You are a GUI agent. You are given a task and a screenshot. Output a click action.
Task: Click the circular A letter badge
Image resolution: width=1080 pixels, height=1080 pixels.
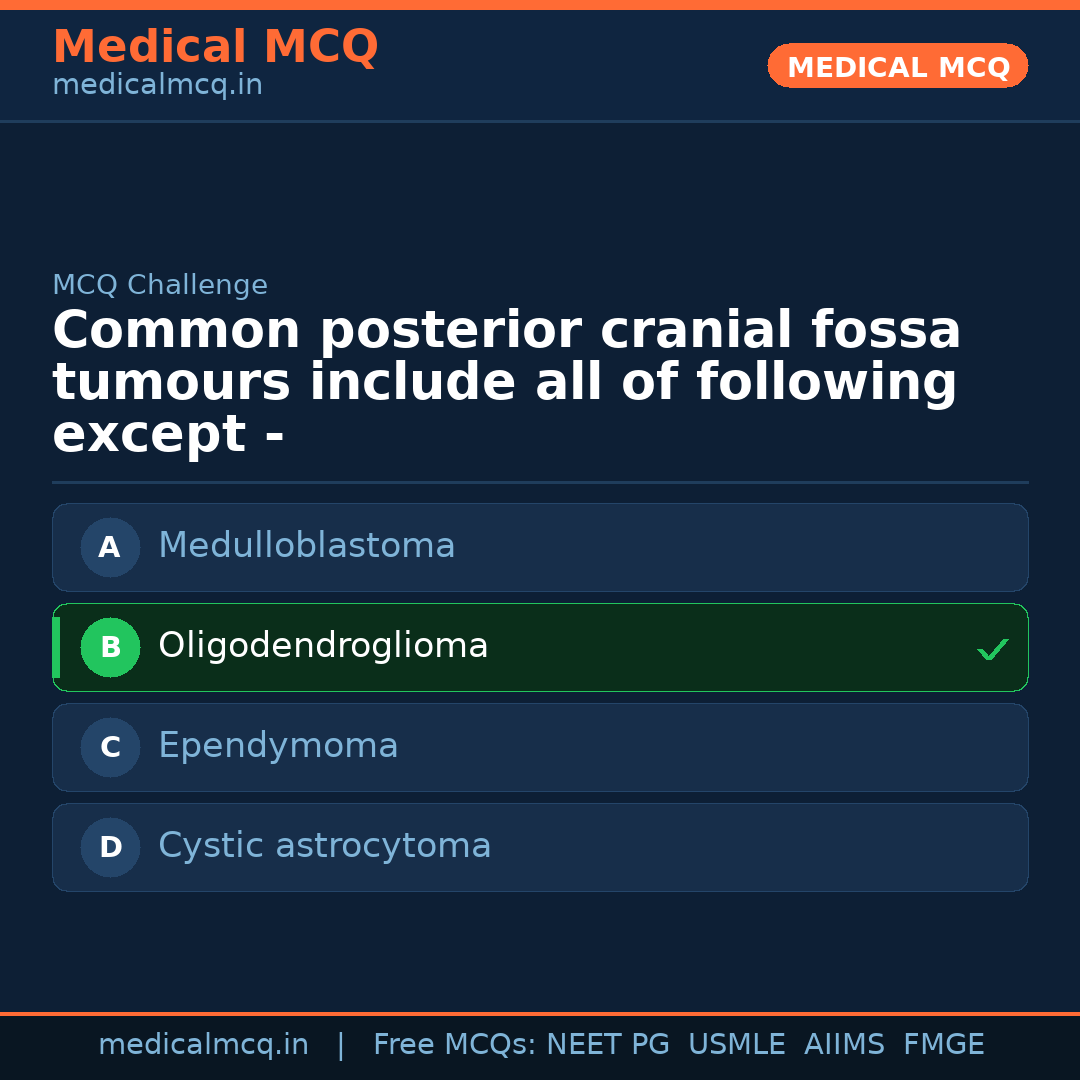(x=110, y=547)
